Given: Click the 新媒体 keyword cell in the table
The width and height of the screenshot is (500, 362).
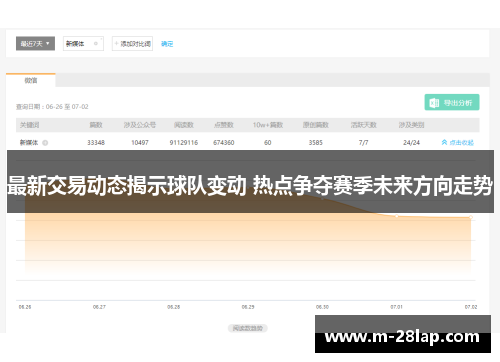Looking at the screenshot, I should [29, 143].
